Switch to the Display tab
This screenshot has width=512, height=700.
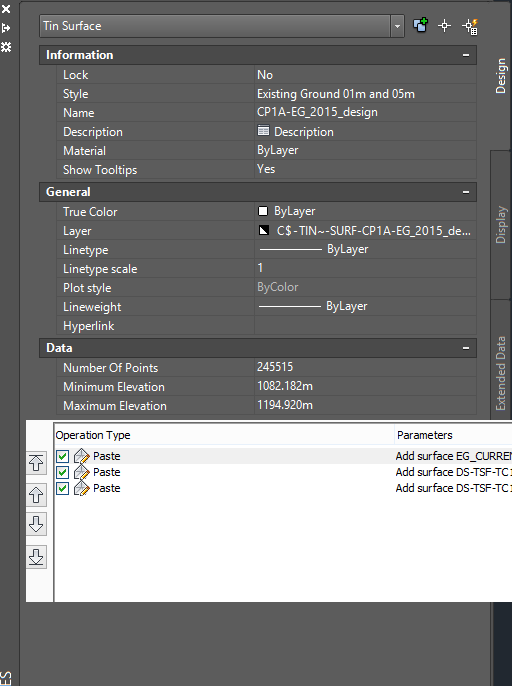(x=501, y=225)
